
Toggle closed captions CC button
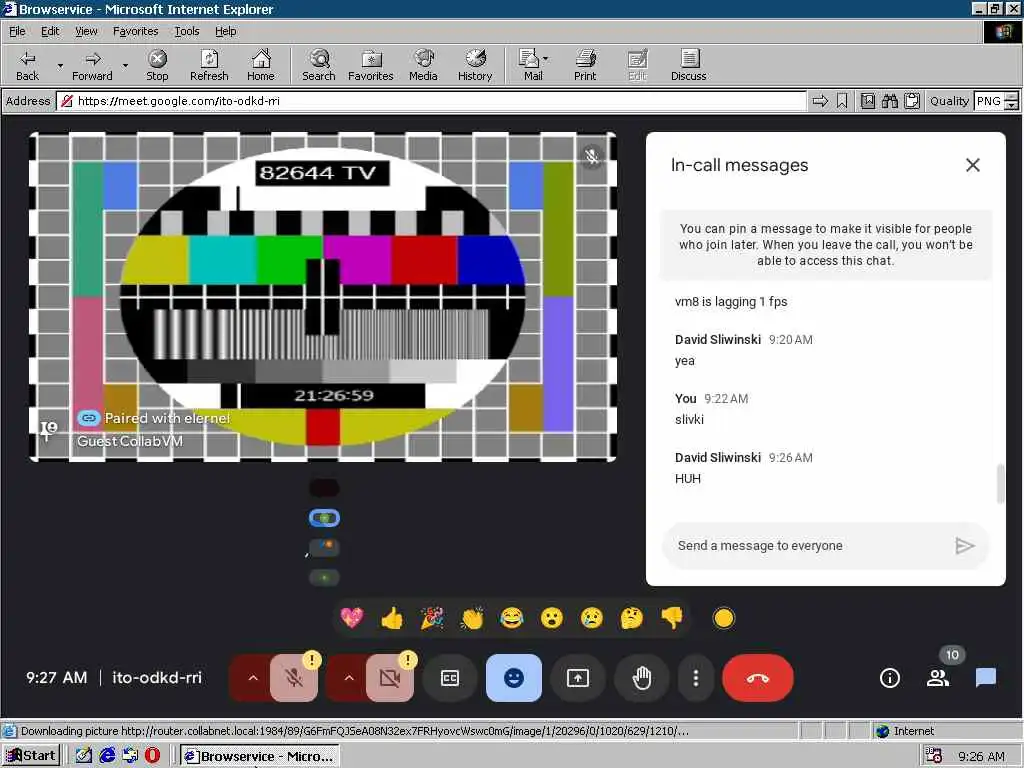450,678
